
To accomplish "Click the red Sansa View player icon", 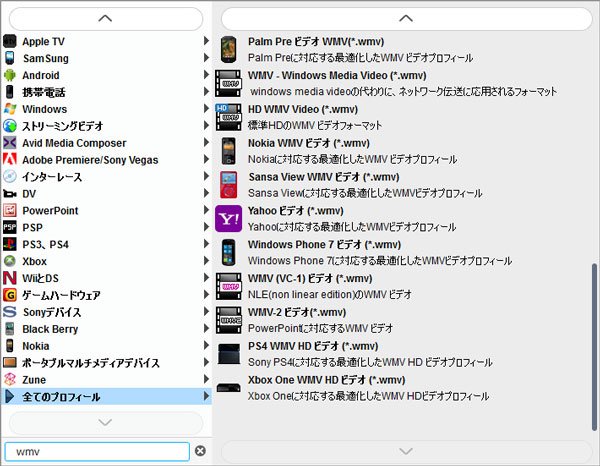I will [228, 185].
